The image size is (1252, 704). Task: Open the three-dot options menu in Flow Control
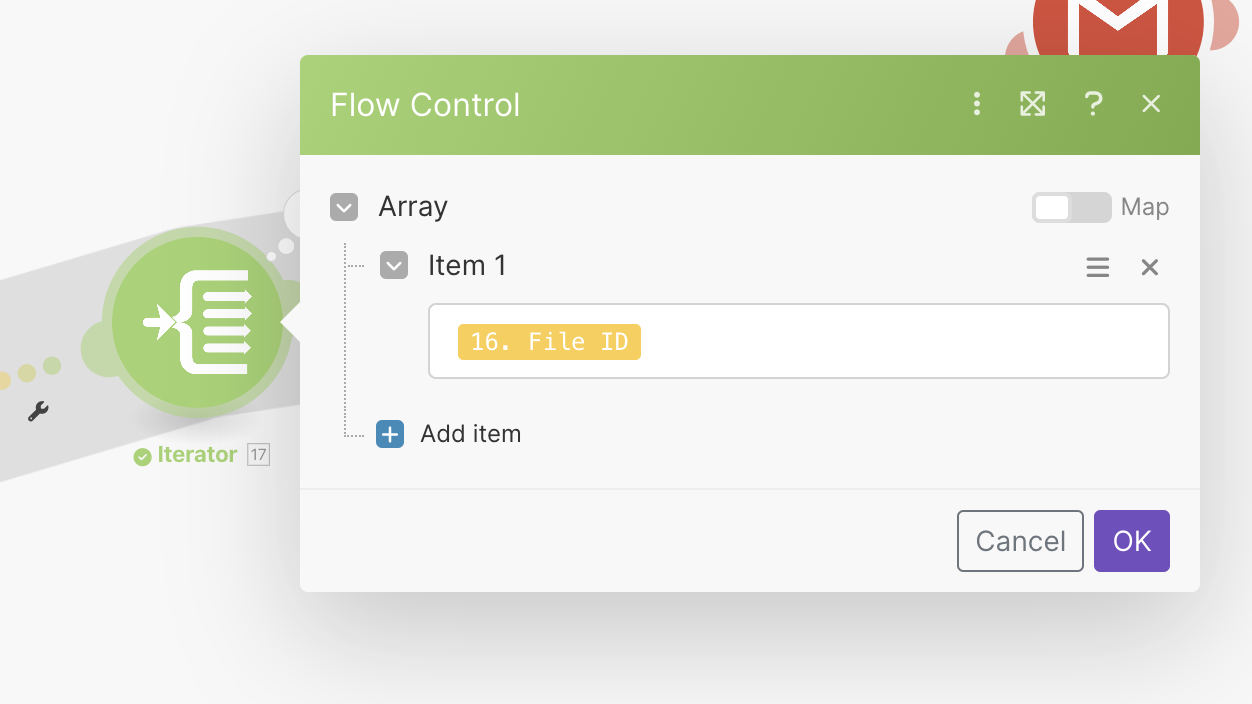tap(977, 104)
